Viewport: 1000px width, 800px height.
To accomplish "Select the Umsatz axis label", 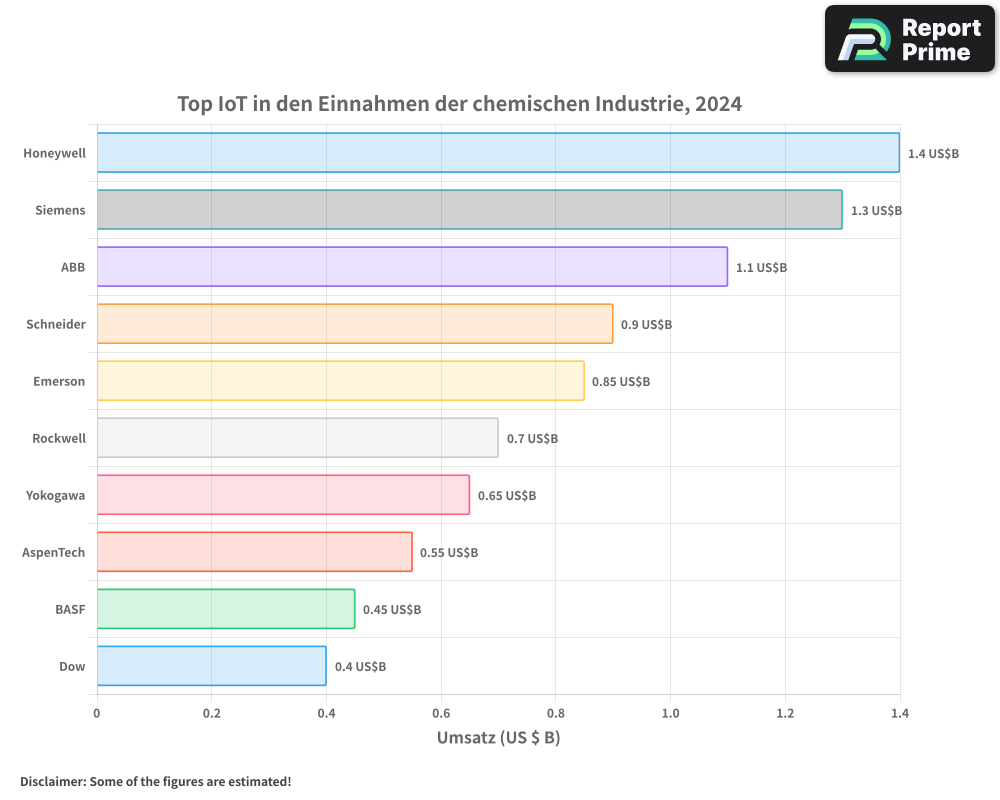I will 498,738.
